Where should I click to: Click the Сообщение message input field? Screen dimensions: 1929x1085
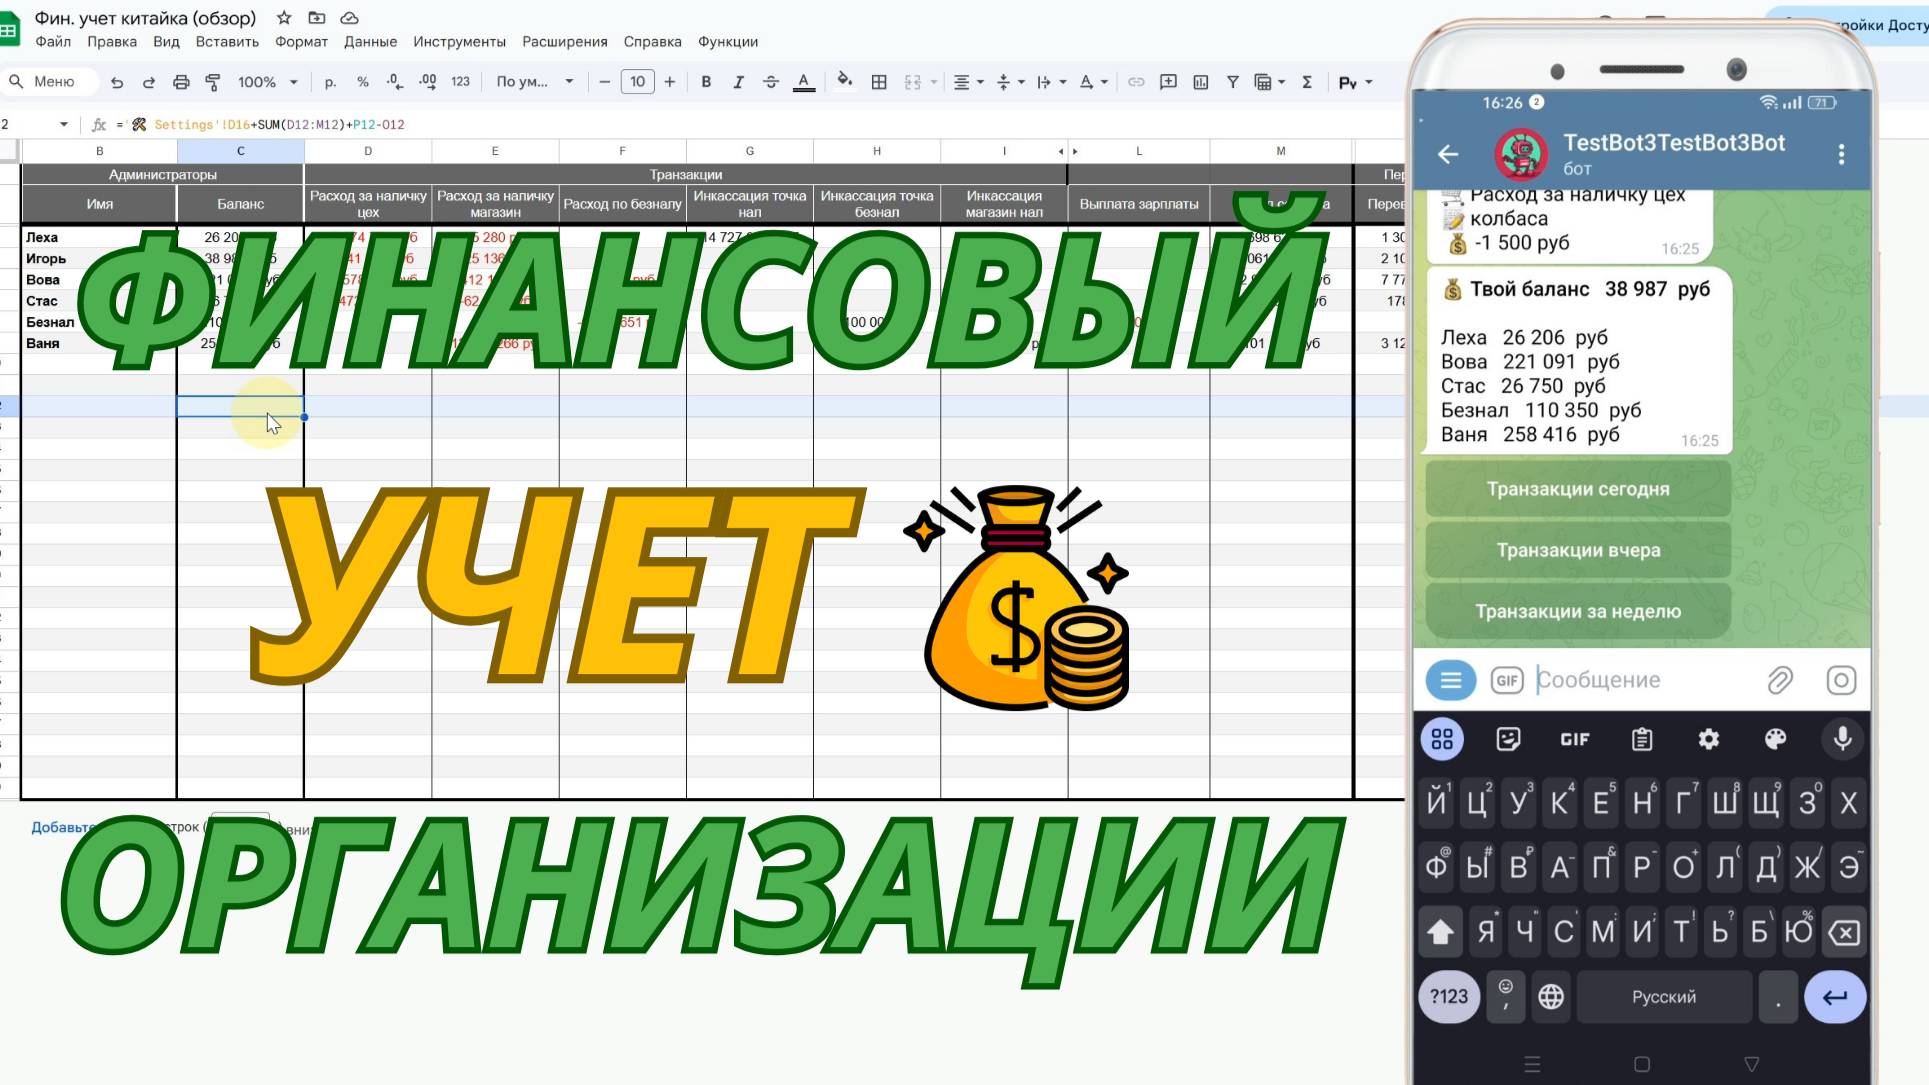pyautogui.click(x=1640, y=680)
